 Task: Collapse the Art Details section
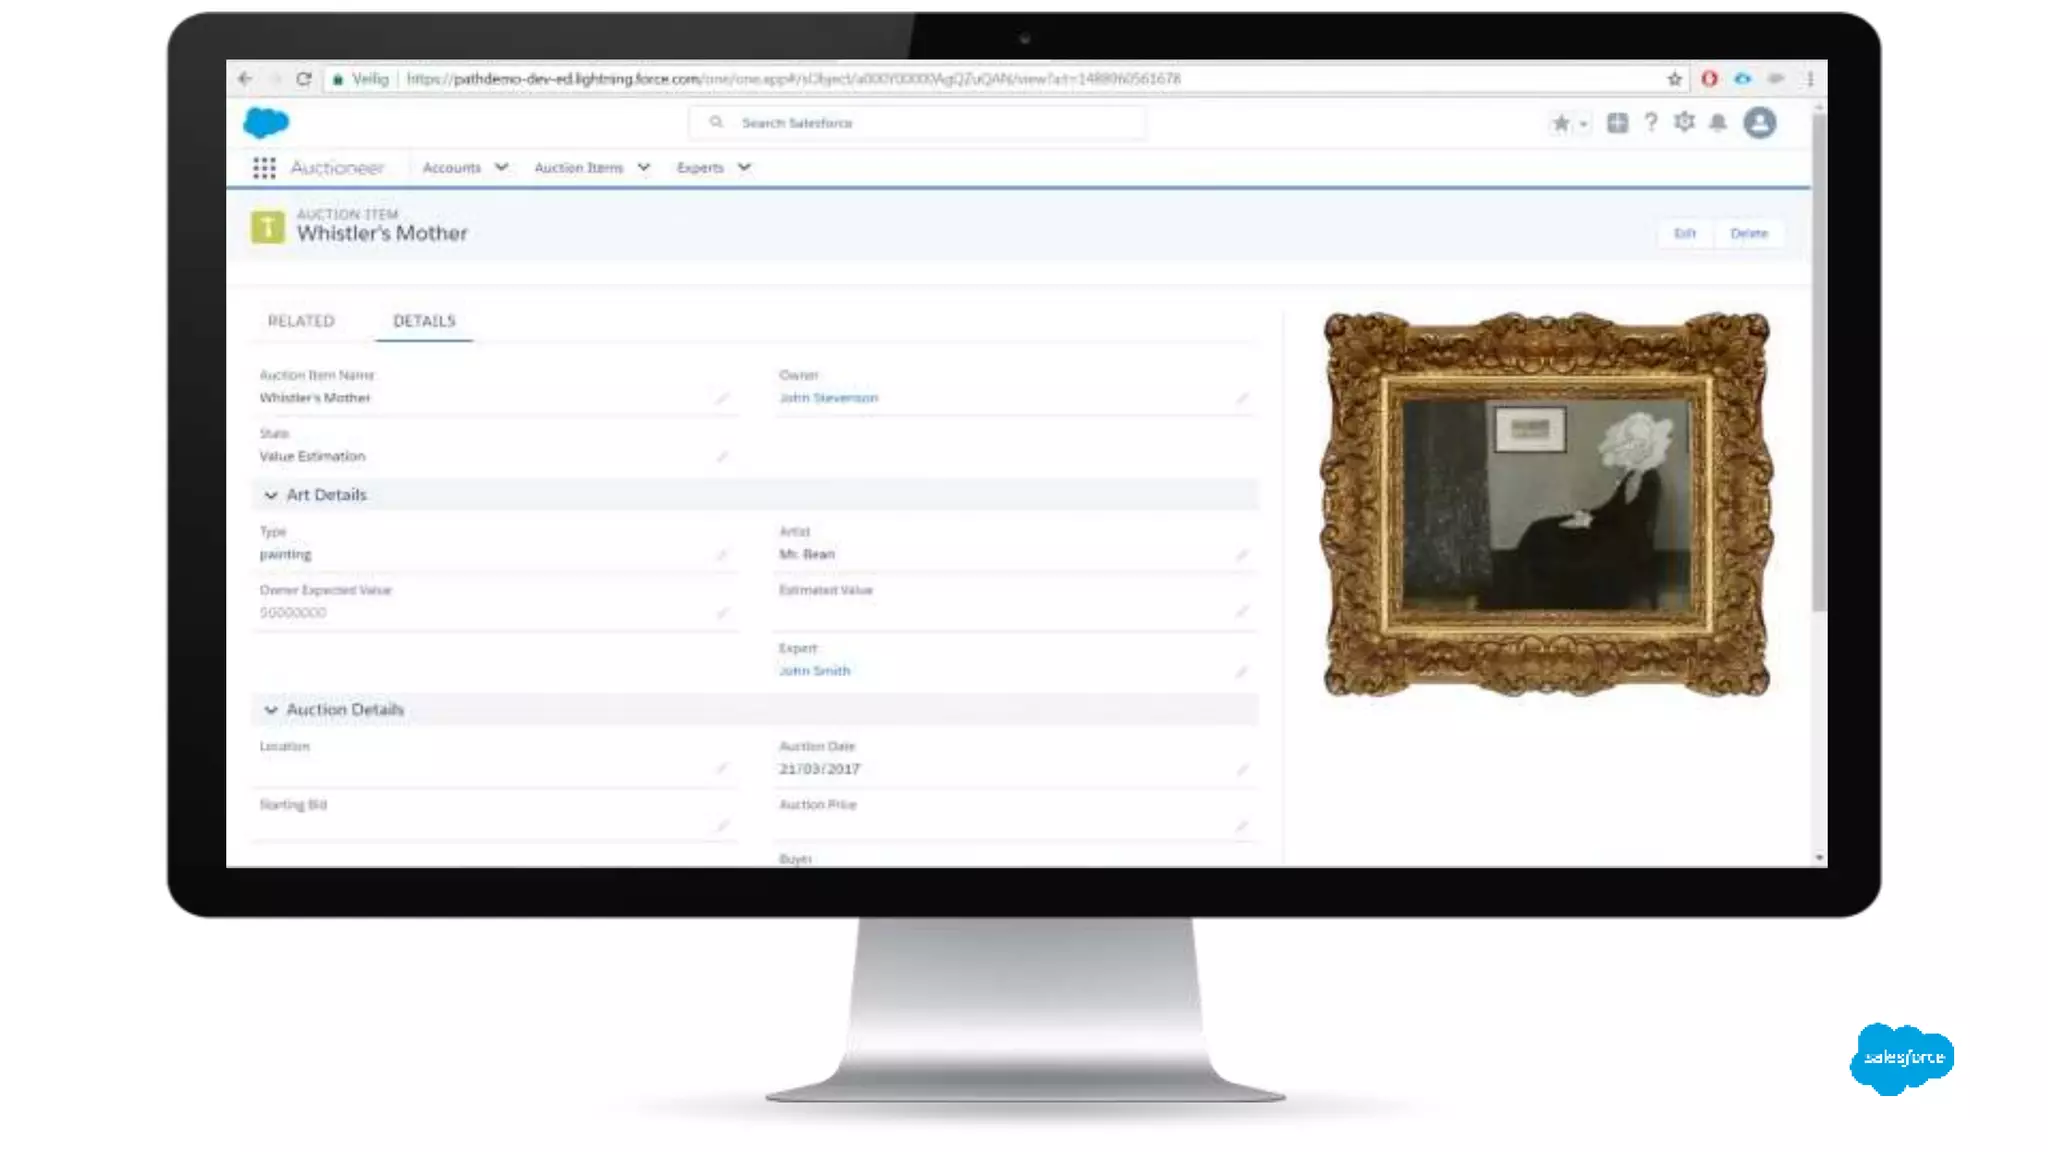pos(271,495)
